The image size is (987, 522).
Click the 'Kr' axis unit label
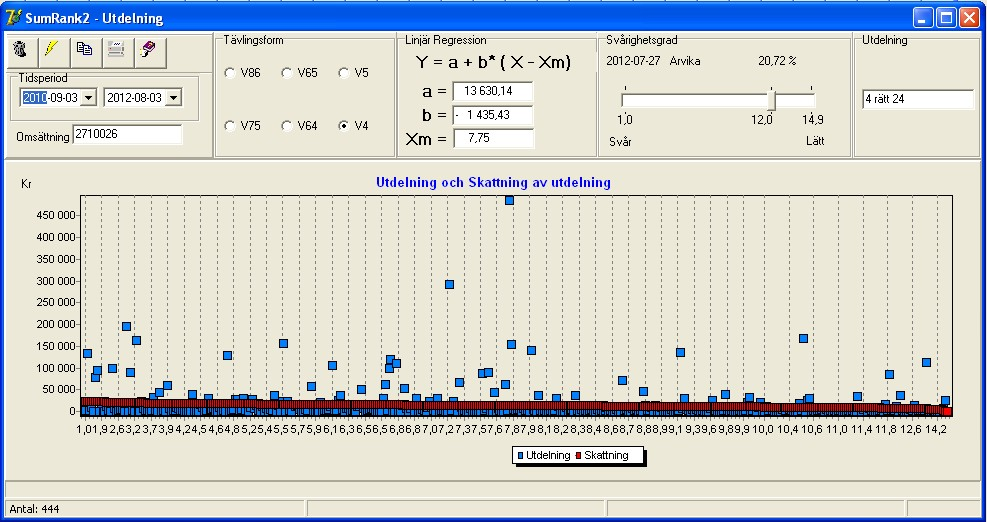tap(26, 184)
